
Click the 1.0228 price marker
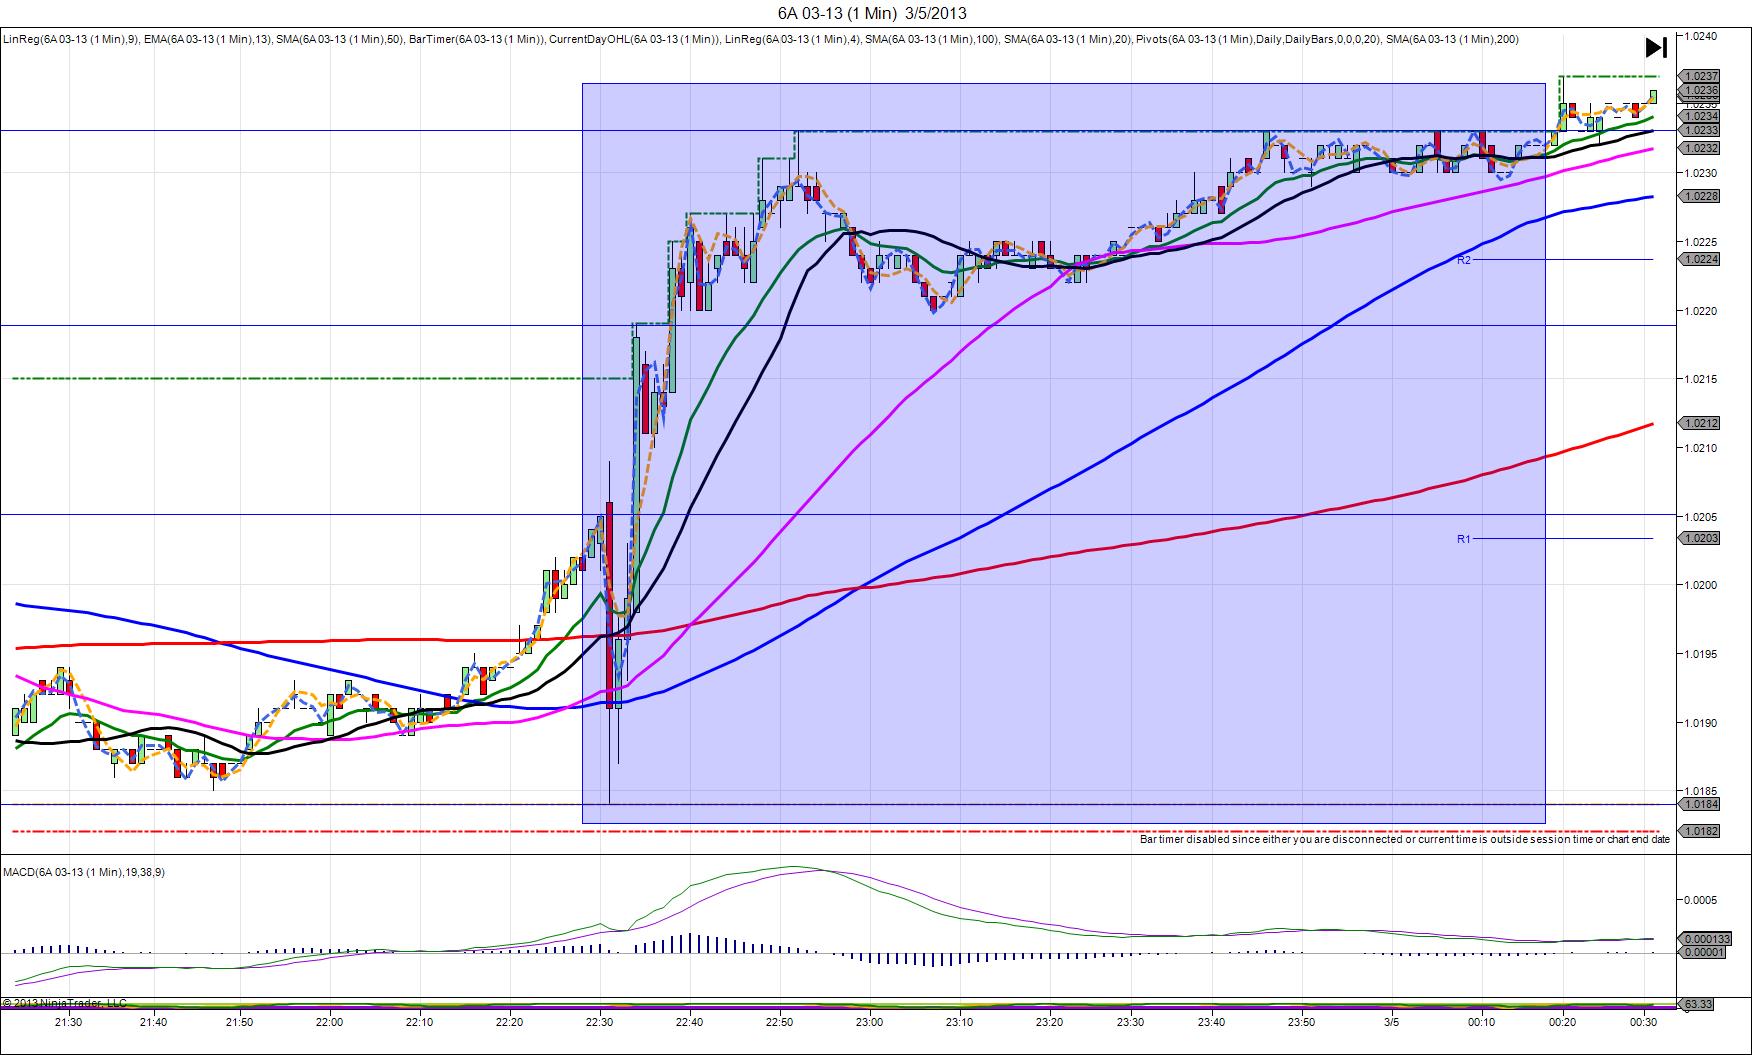pos(1701,197)
